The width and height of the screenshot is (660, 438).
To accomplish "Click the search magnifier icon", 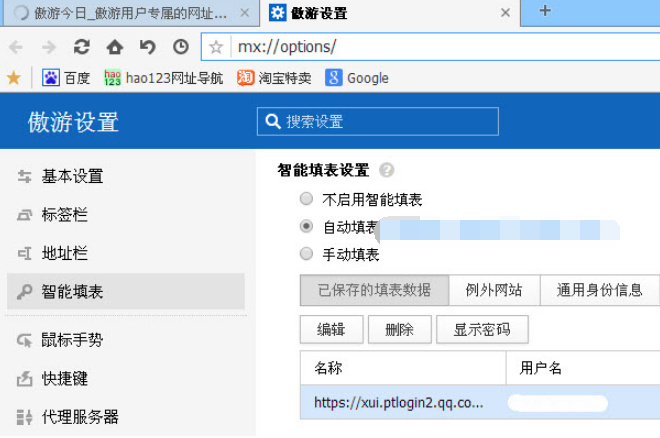I will click(273, 122).
